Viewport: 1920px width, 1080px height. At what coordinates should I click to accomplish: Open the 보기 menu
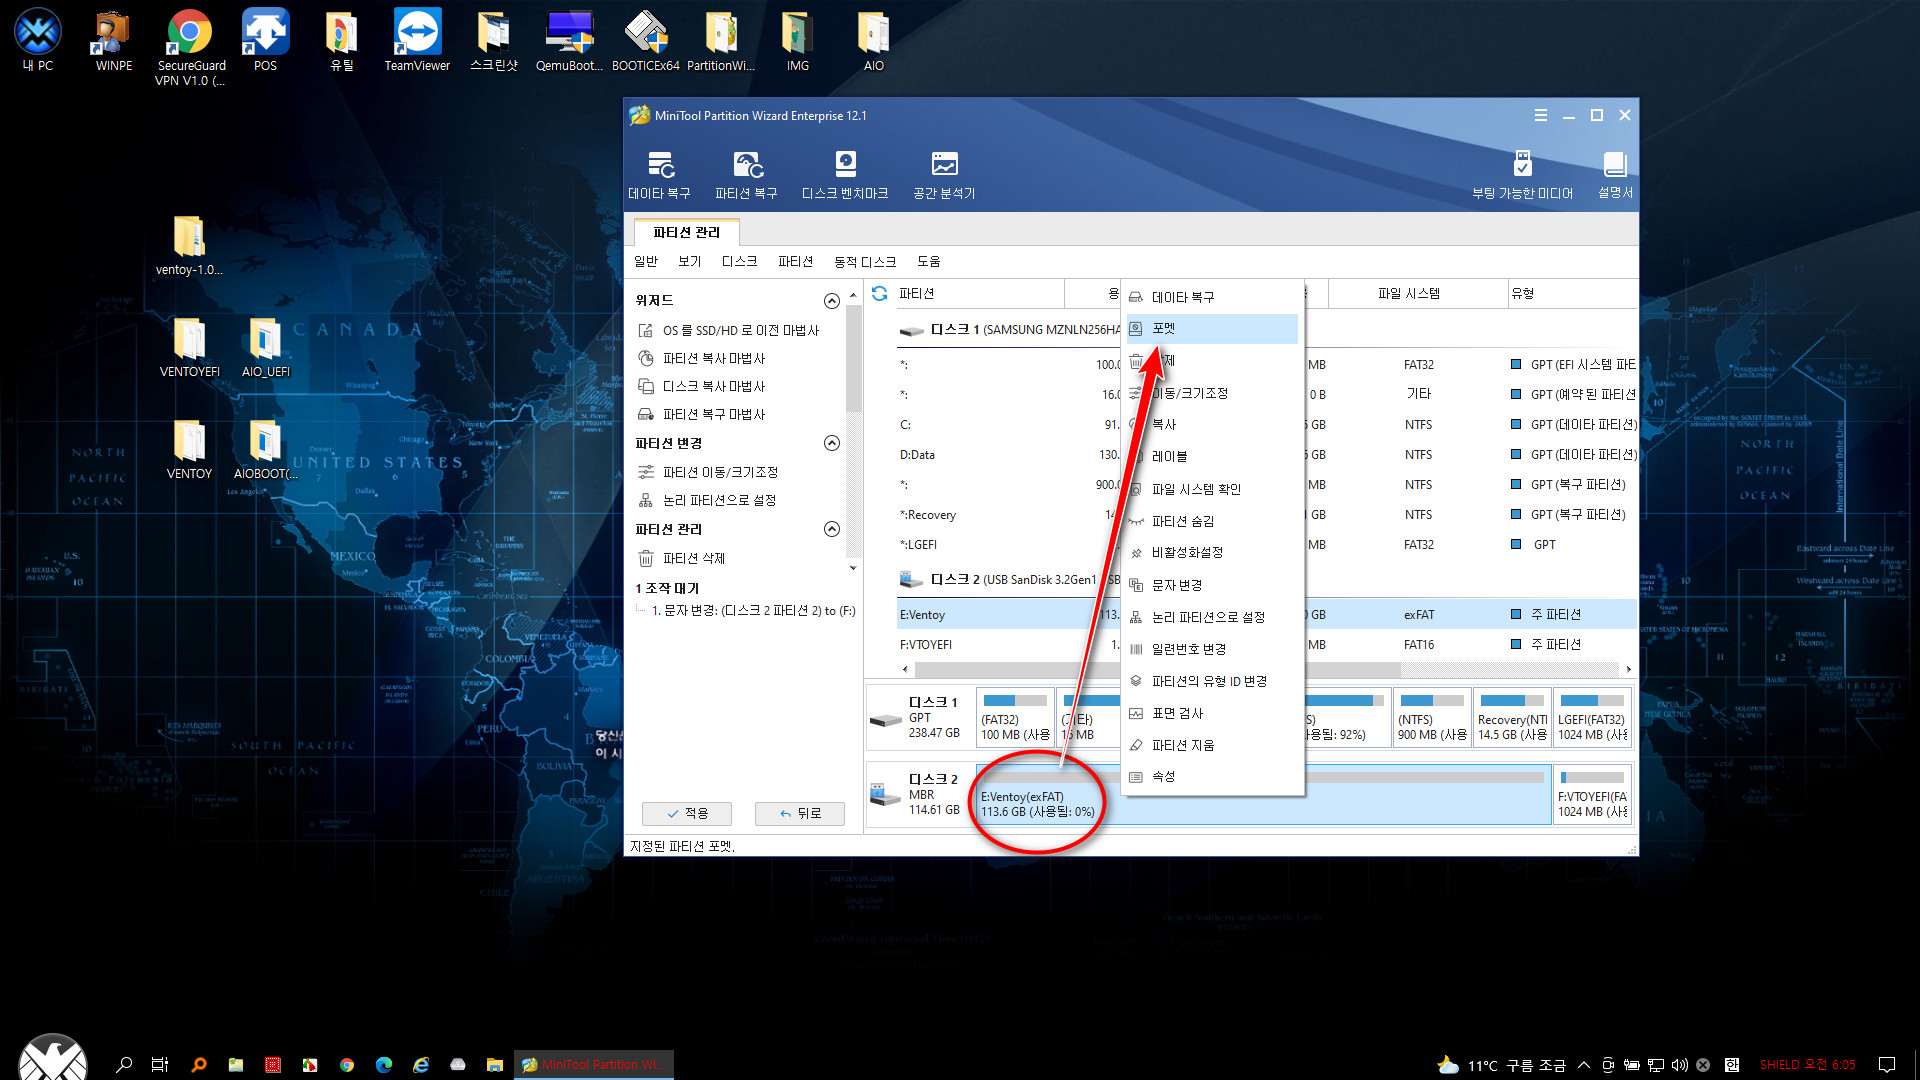coord(690,261)
